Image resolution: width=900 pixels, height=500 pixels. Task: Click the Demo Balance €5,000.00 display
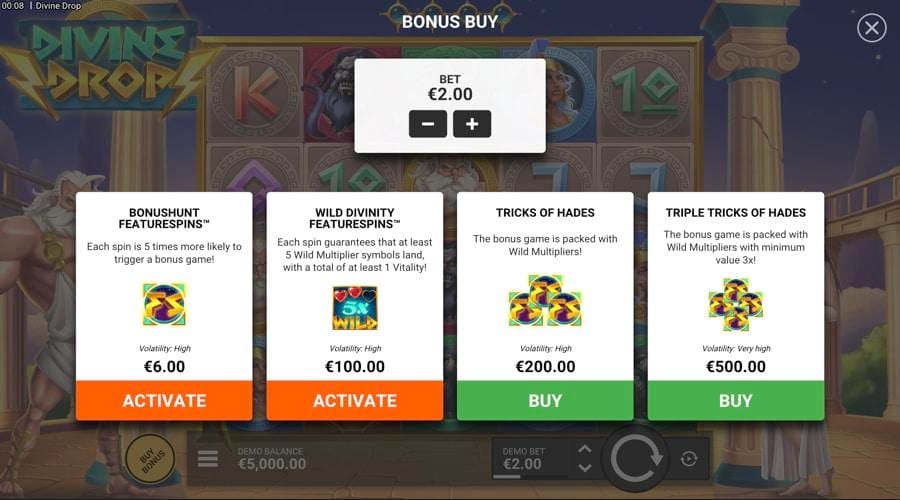[x=272, y=459]
